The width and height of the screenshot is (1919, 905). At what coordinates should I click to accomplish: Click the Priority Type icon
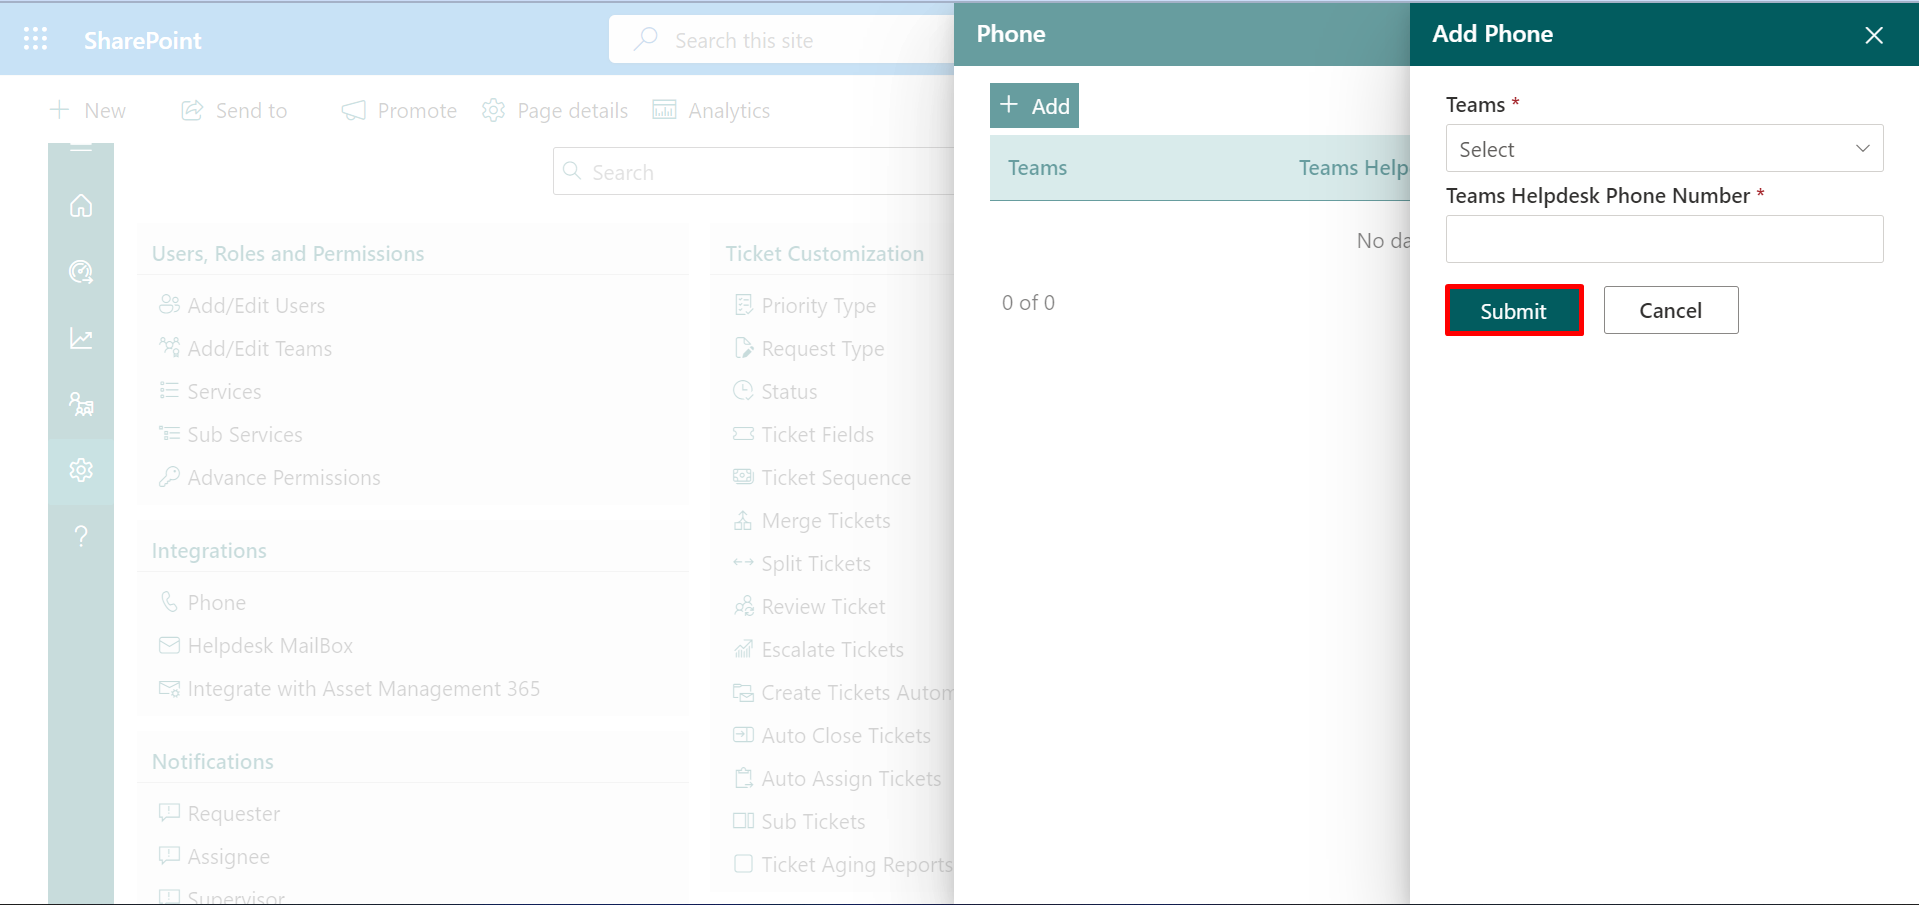743,304
